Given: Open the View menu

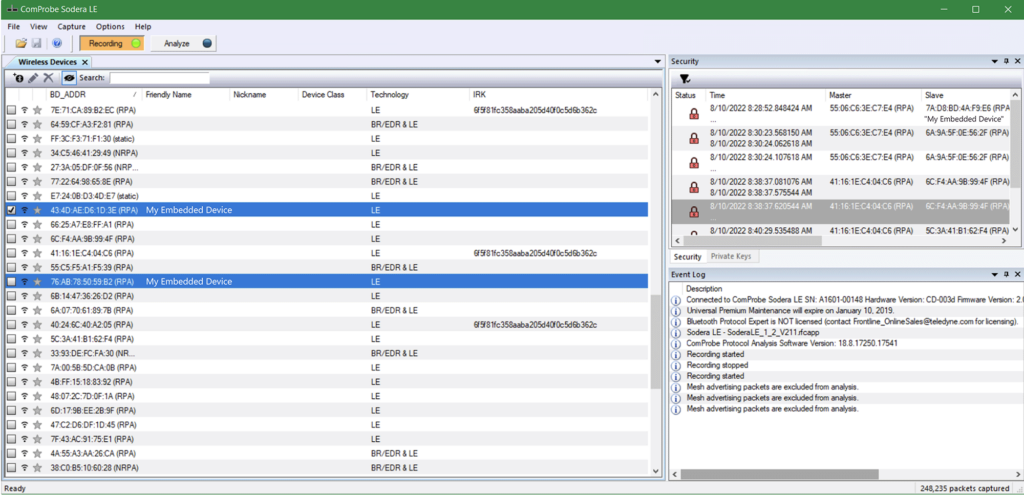Looking at the screenshot, I should [x=39, y=27].
